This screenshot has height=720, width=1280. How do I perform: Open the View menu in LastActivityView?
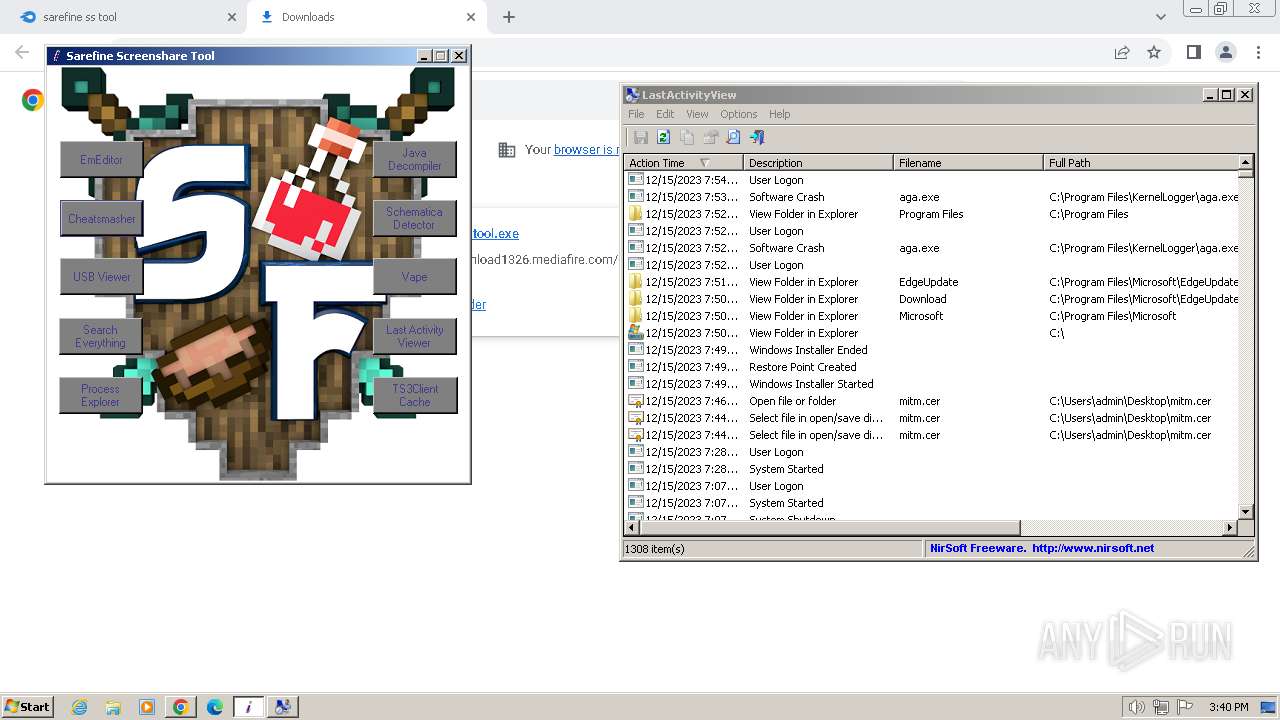697,114
